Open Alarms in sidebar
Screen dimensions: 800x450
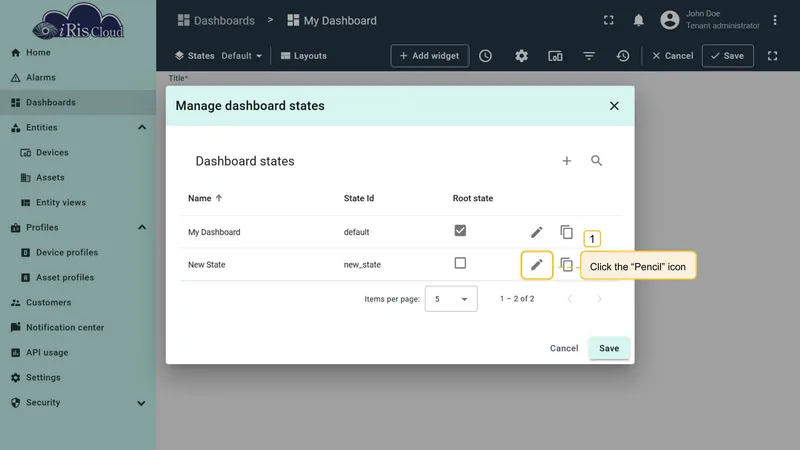pyautogui.click(x=78, y=78)
